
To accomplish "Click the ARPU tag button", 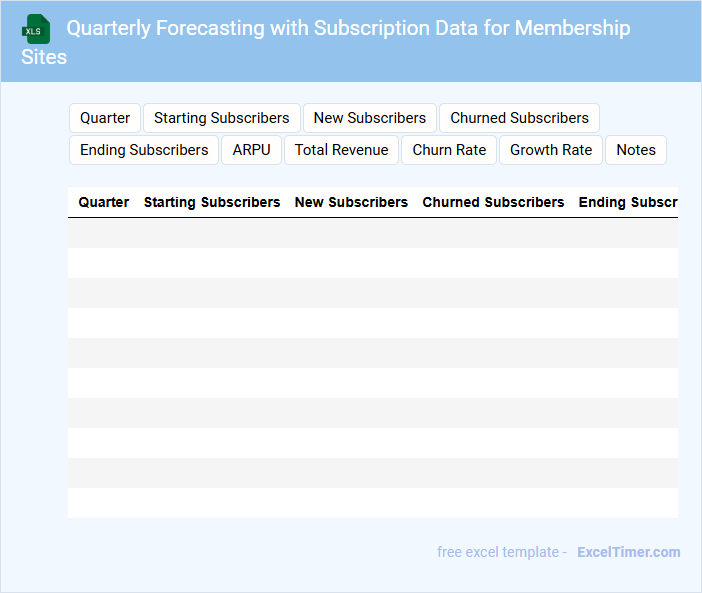I will coord(251,150).
